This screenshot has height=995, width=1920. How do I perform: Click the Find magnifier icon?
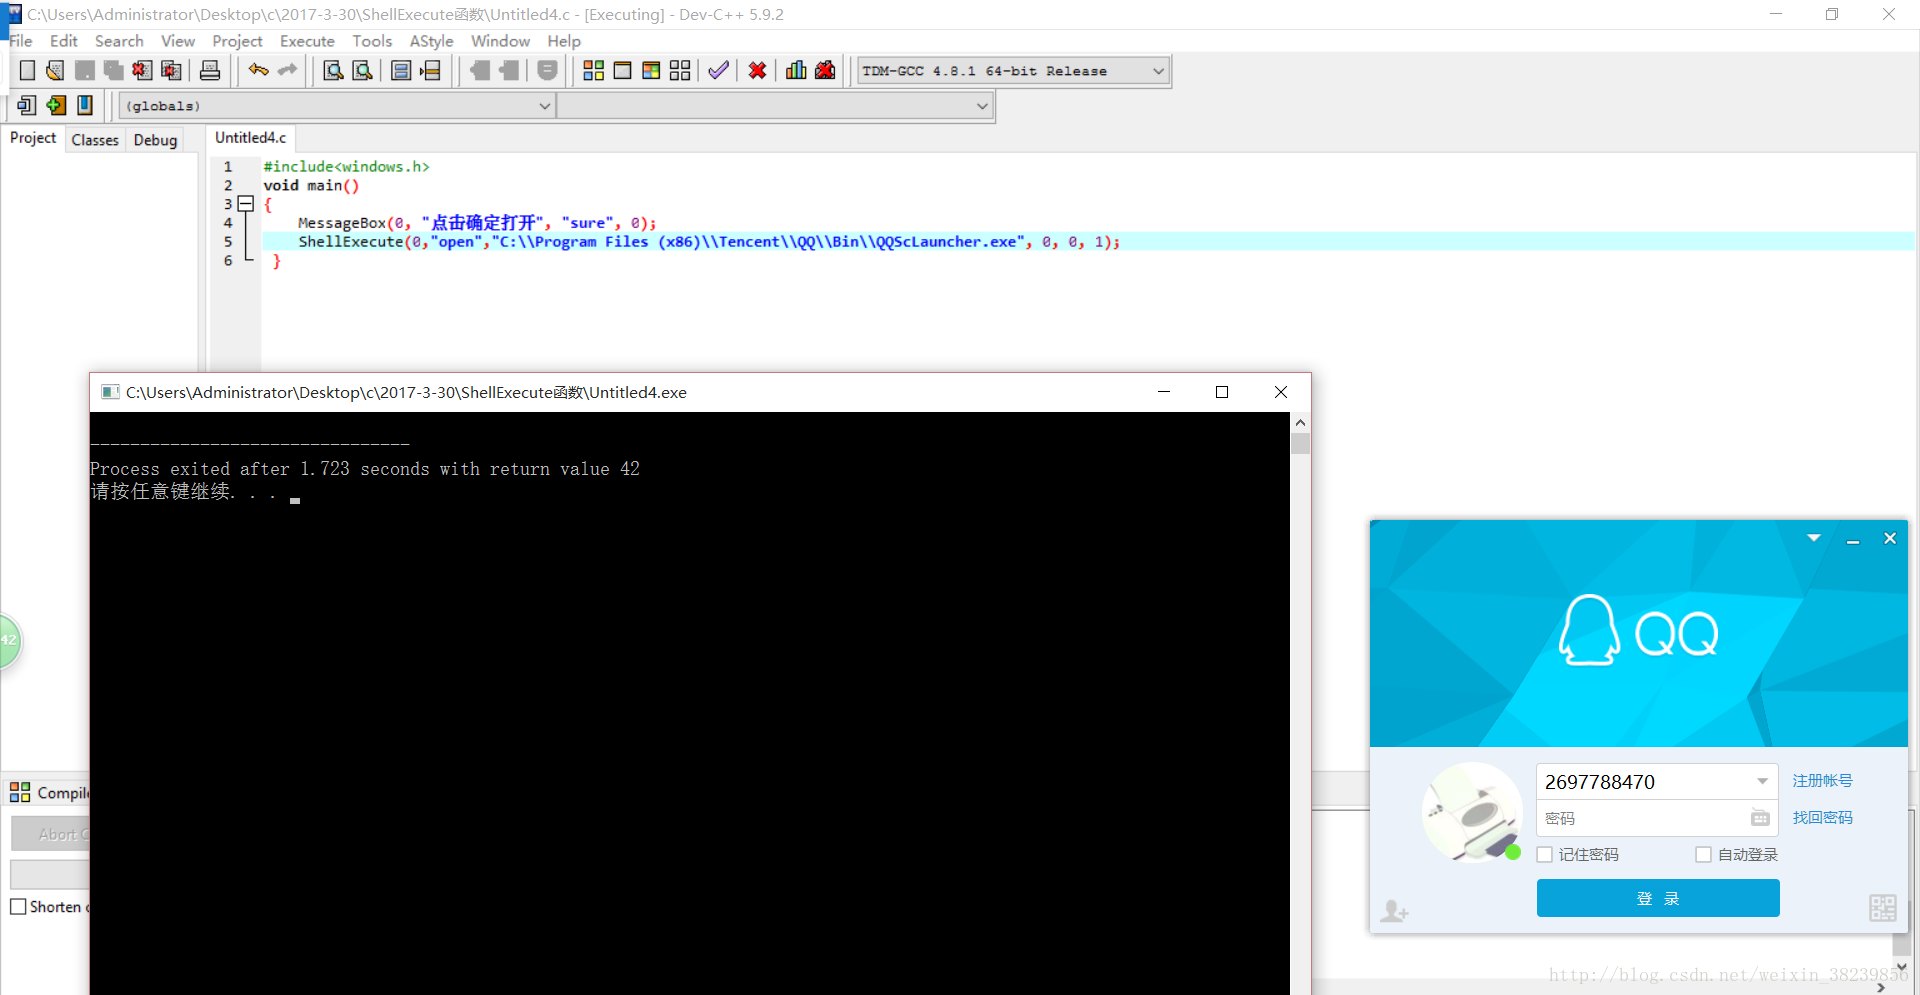coord(334,70)
